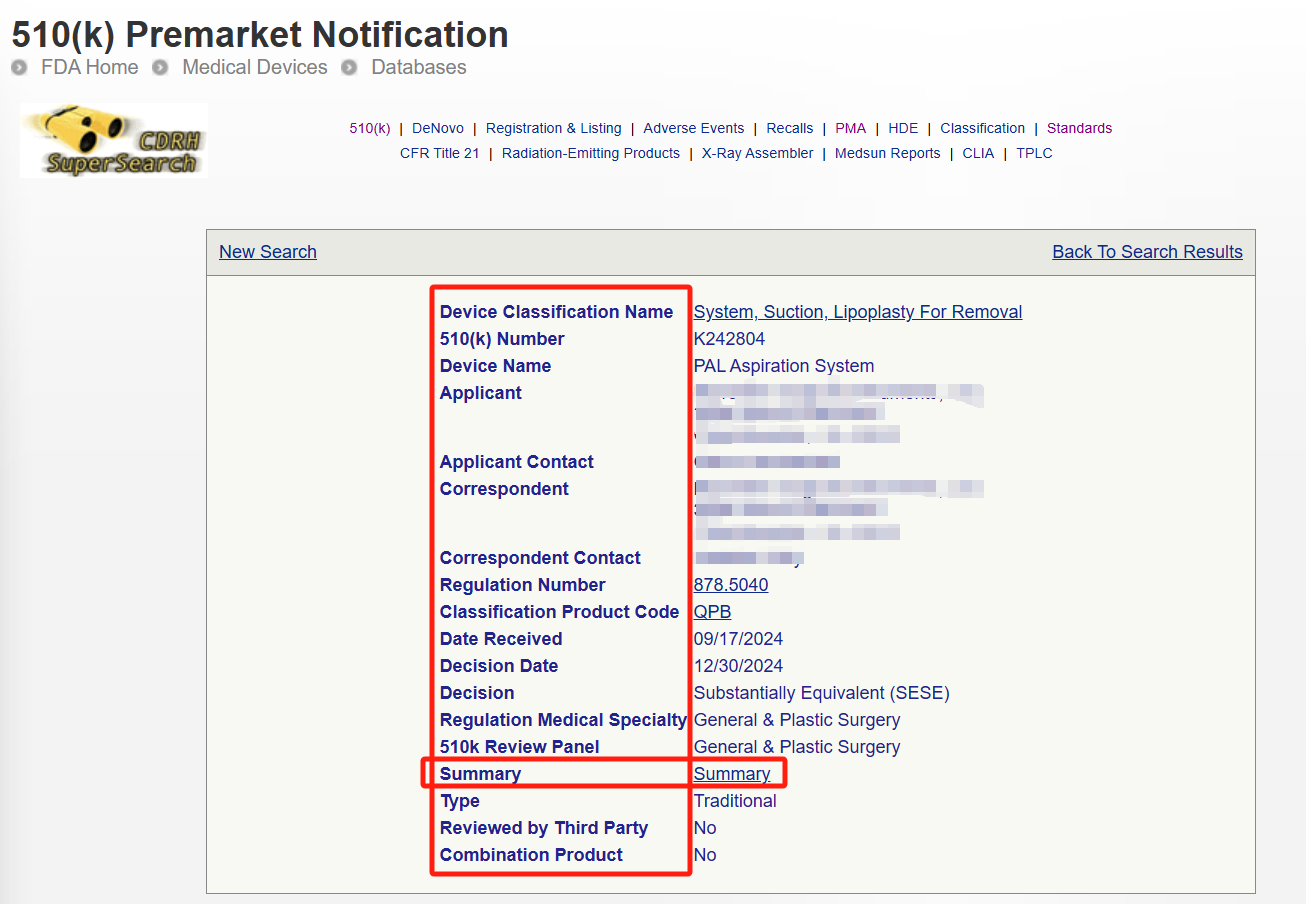The width and height of the screenshot is (1306, 904).
Task: Click the bullet icon before Databases
Action: [349, 67]
